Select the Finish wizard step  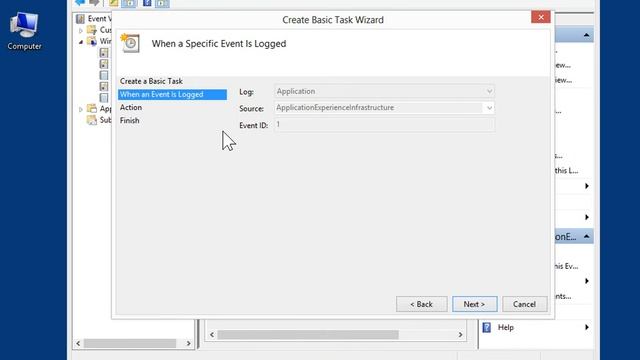point(129,120)
